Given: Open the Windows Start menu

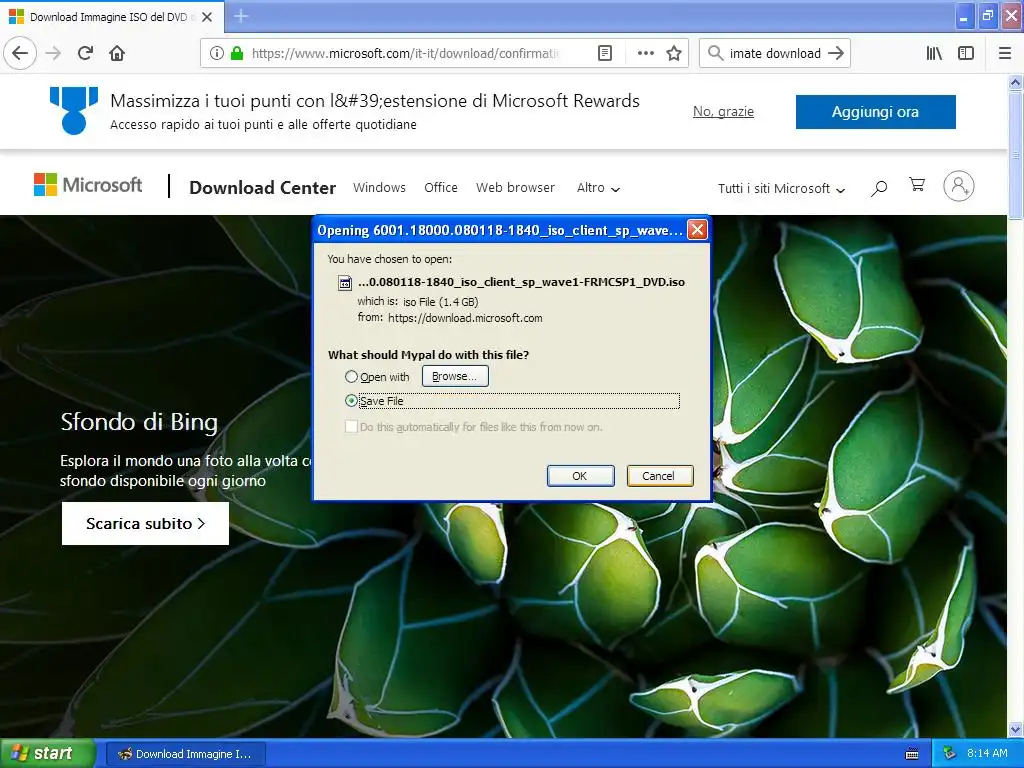Looking at the screenshot, I should (47, 753).
